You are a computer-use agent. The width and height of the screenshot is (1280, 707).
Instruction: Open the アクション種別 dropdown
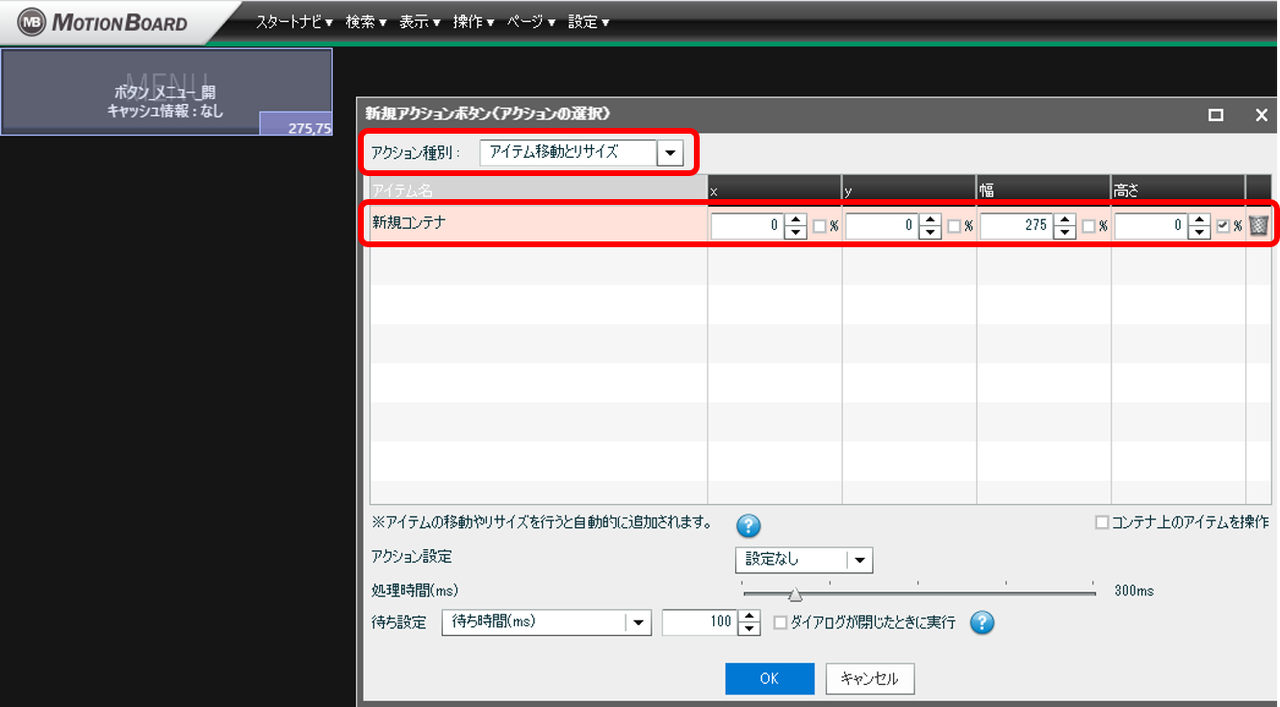670,152
